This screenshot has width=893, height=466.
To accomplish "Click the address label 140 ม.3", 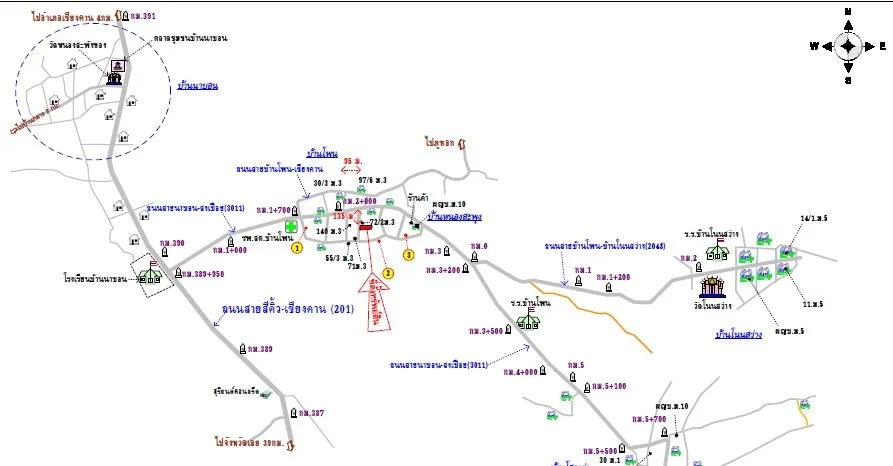I will (329, 231).
